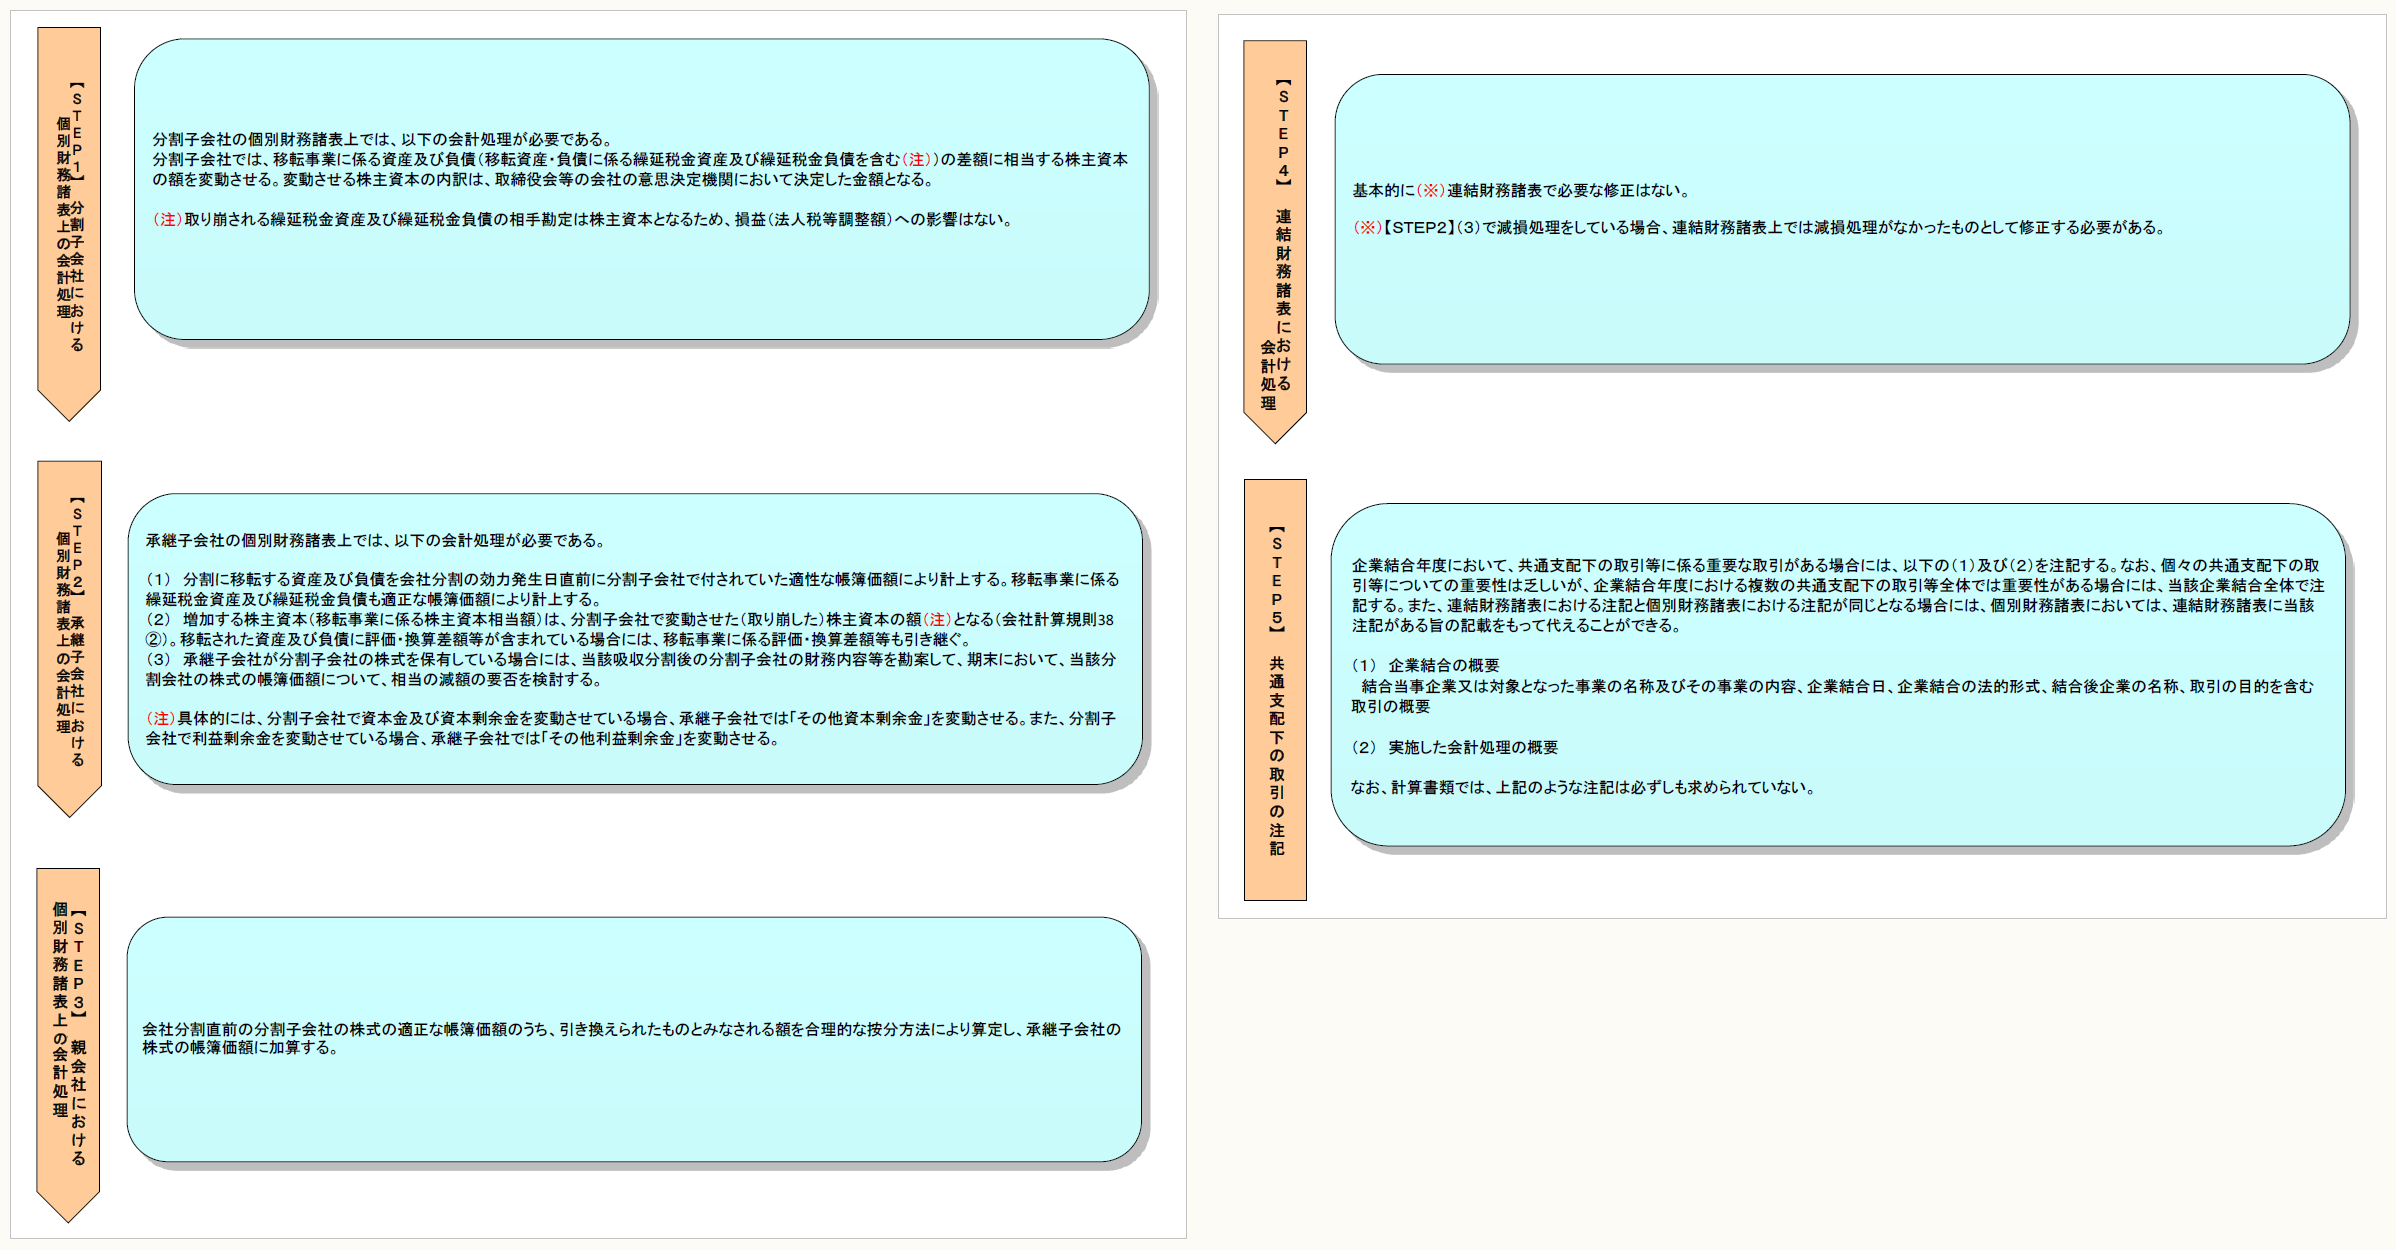This screenshot has height=1250, width=2396.
Task: Click the red (注) footnote starting 具体的には
Action: point(160,719)
